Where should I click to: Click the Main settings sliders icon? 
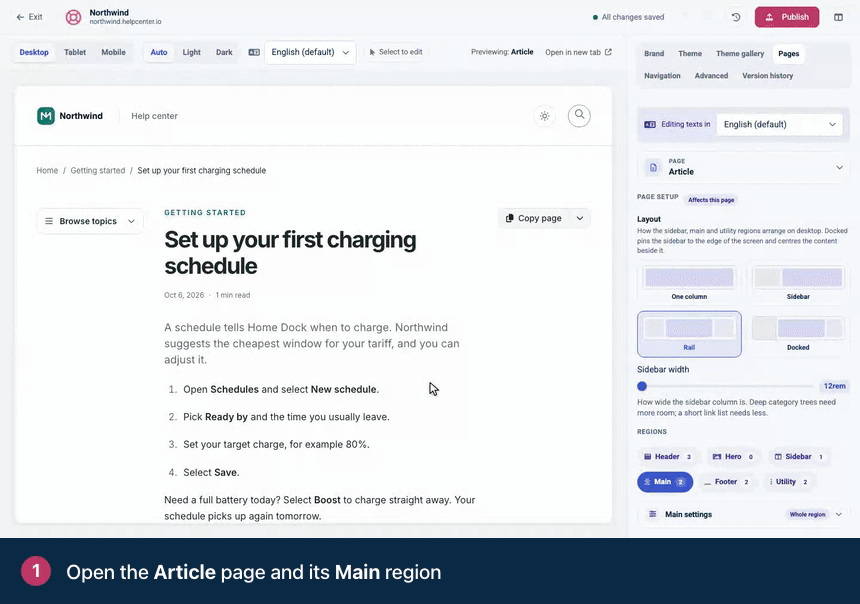652,514
